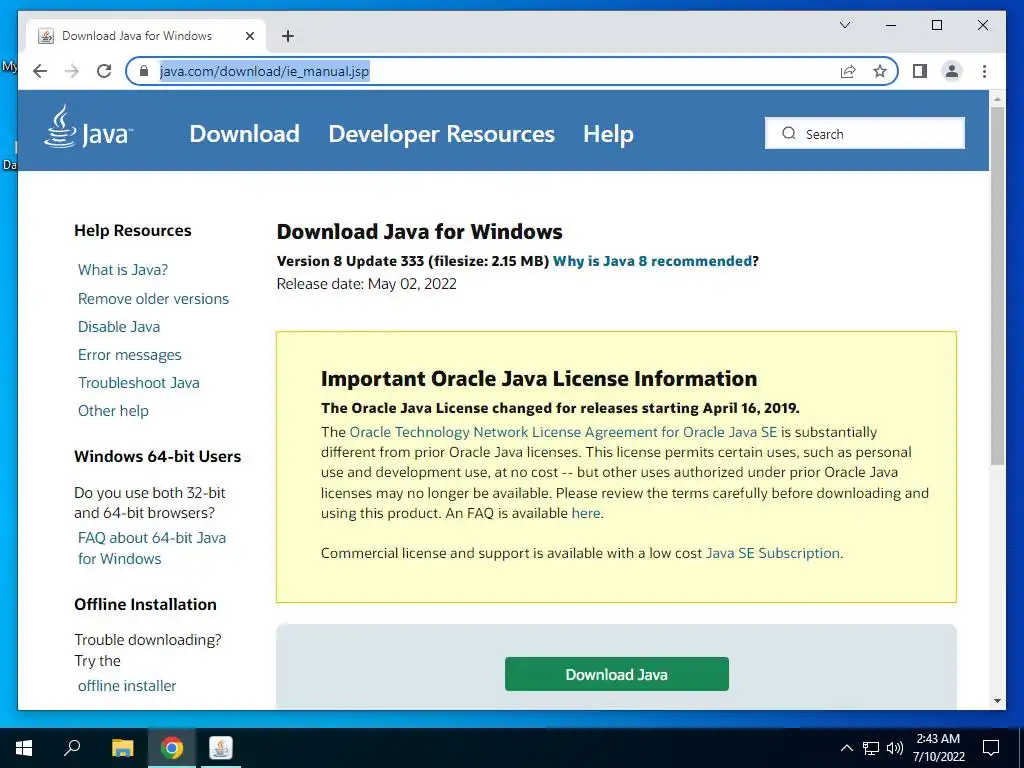The image size is (1024, 768).
Task: Reload the Java download page
Action: point(104,71)
